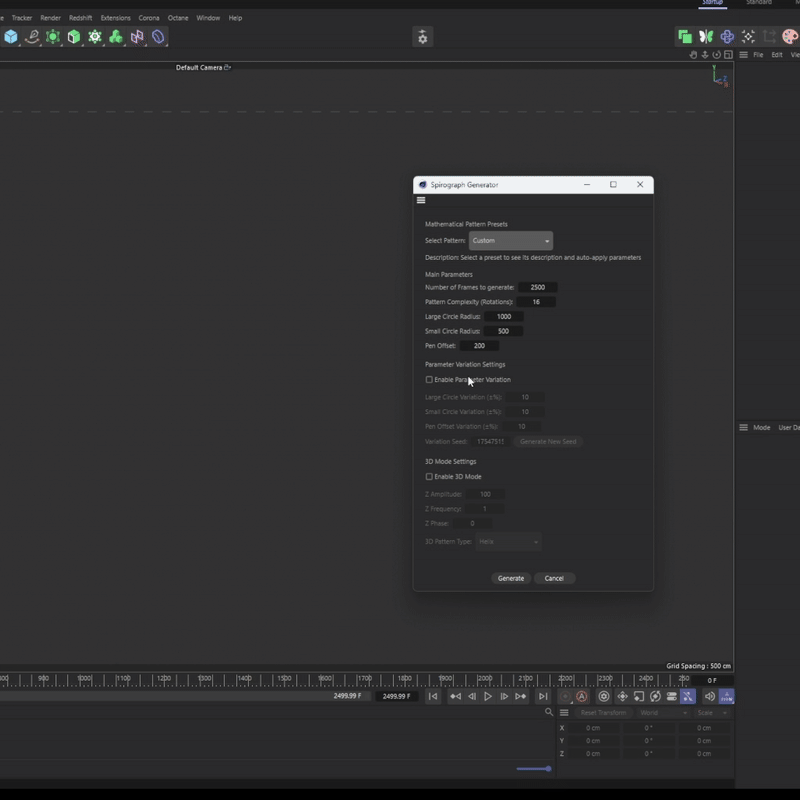Viewport: 800px width, 800px height.
Task: Open the Field objects icon
Action: click(137, 37)
